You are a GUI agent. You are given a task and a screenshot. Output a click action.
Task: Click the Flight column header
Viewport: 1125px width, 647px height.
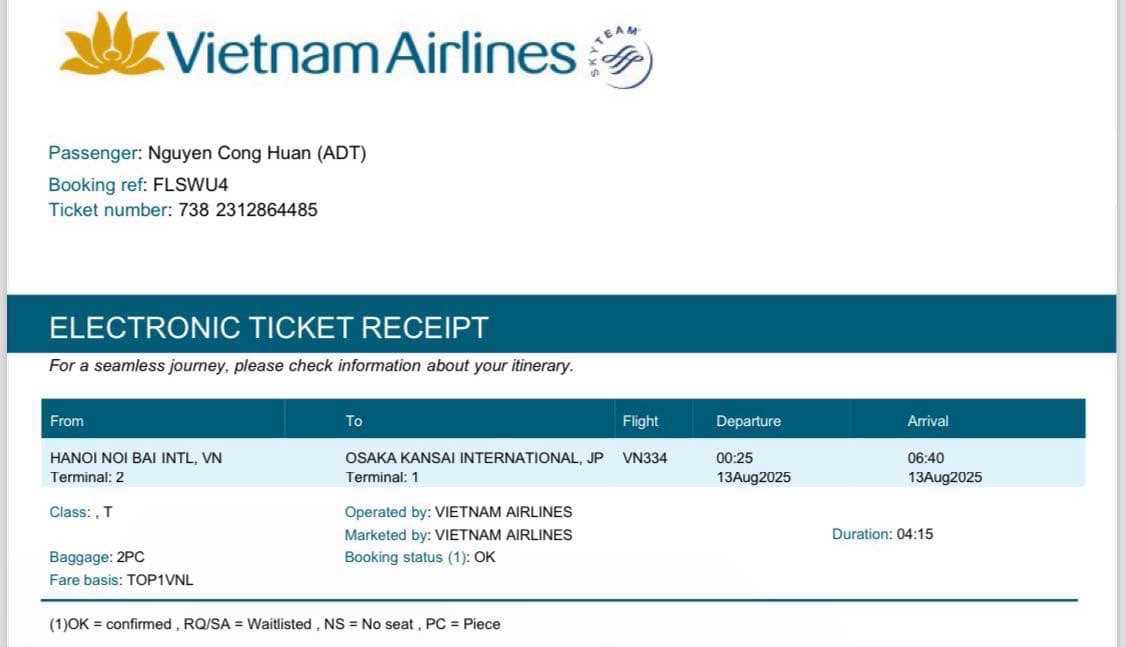[640, 421]
